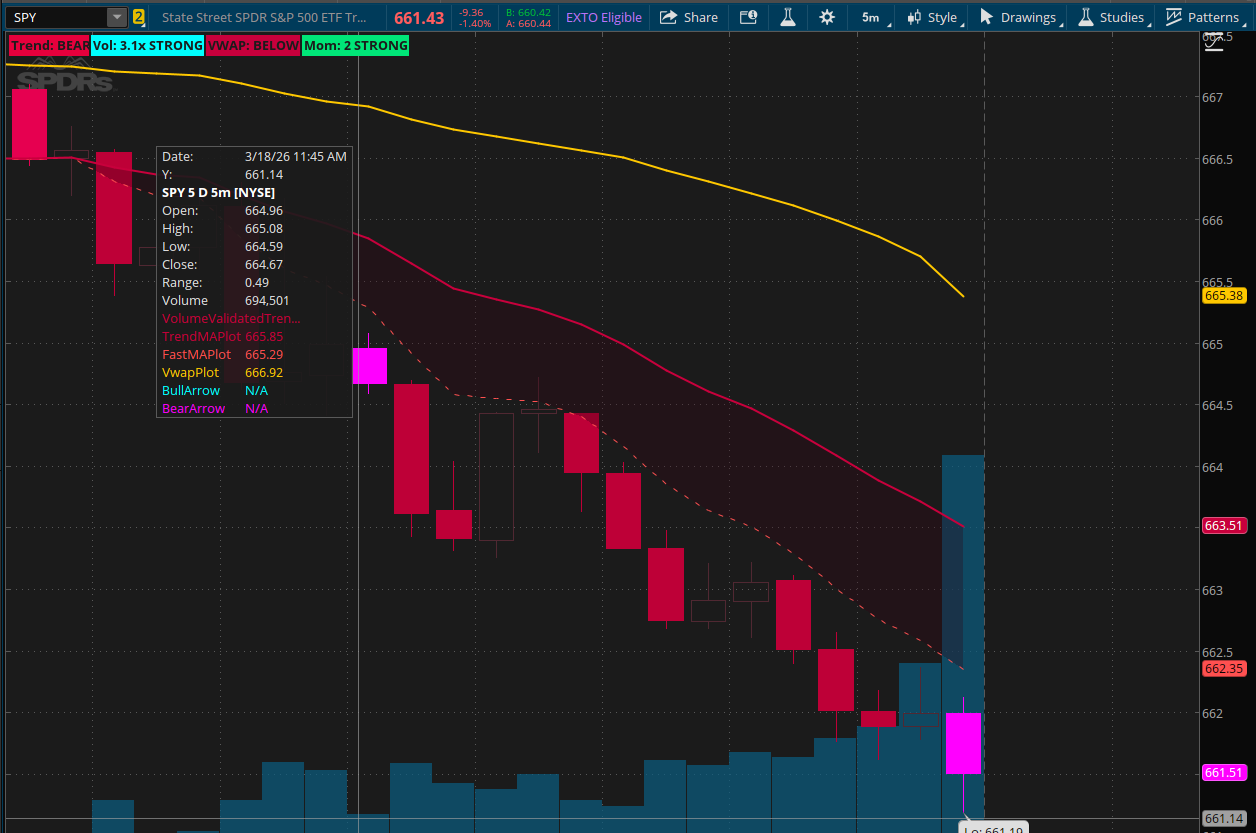
Task: Click the last magenta candle on chart
Action: [x=963, y=743]
